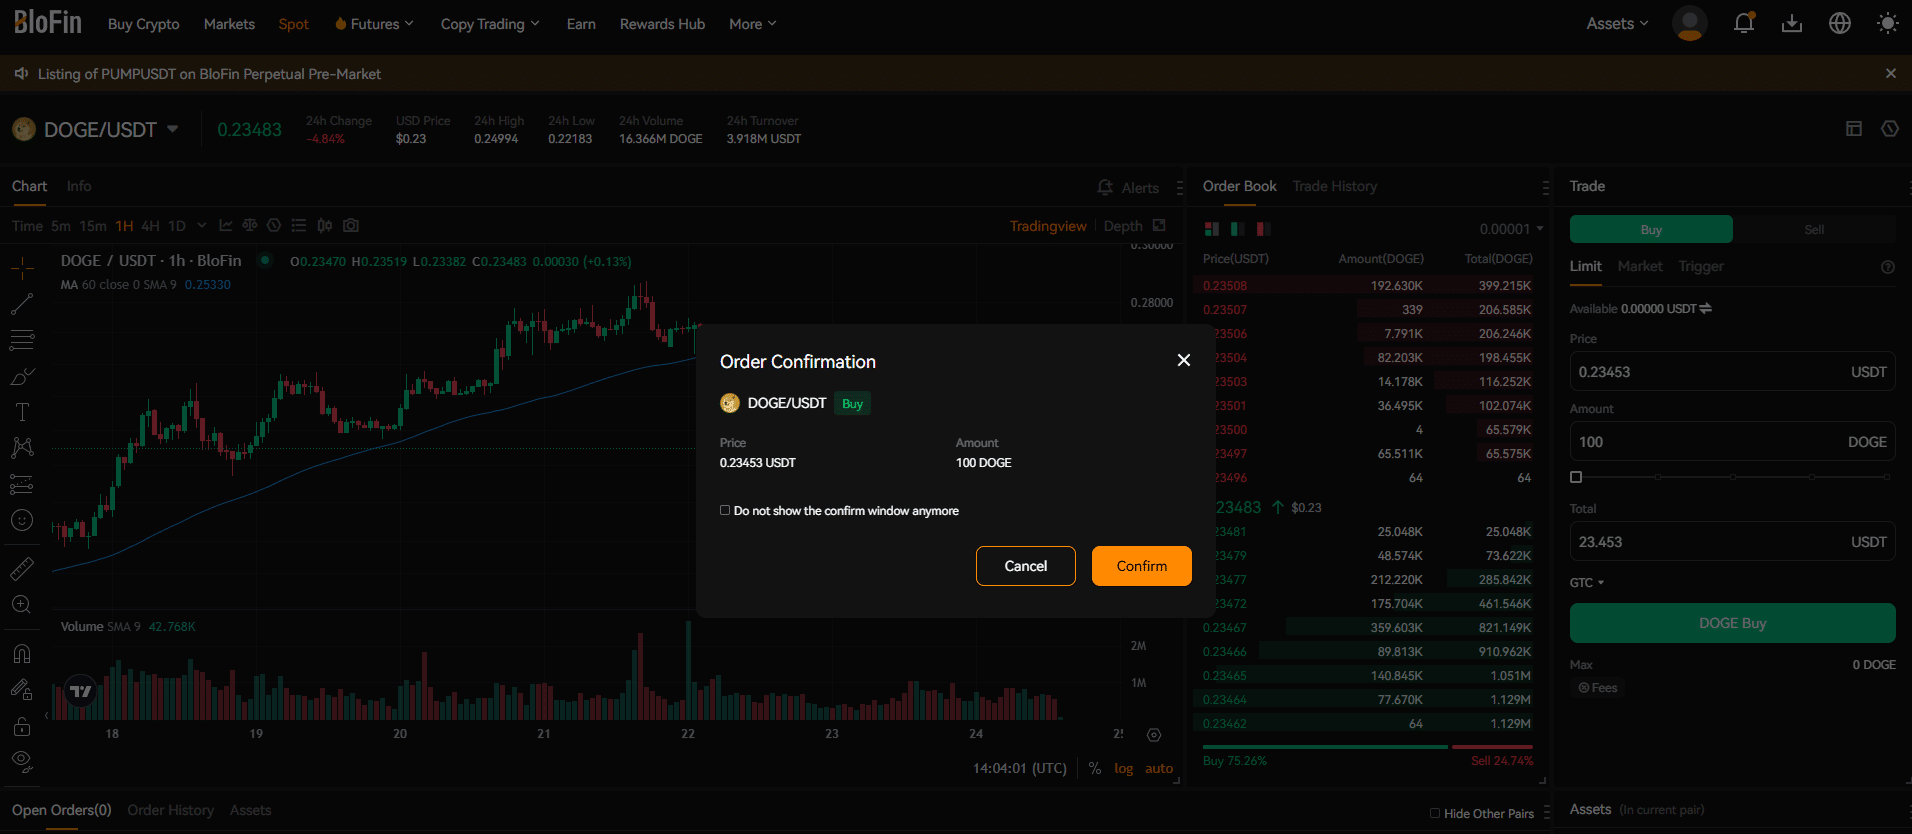Open chart type line icon in toolbar

pos(226,226)
